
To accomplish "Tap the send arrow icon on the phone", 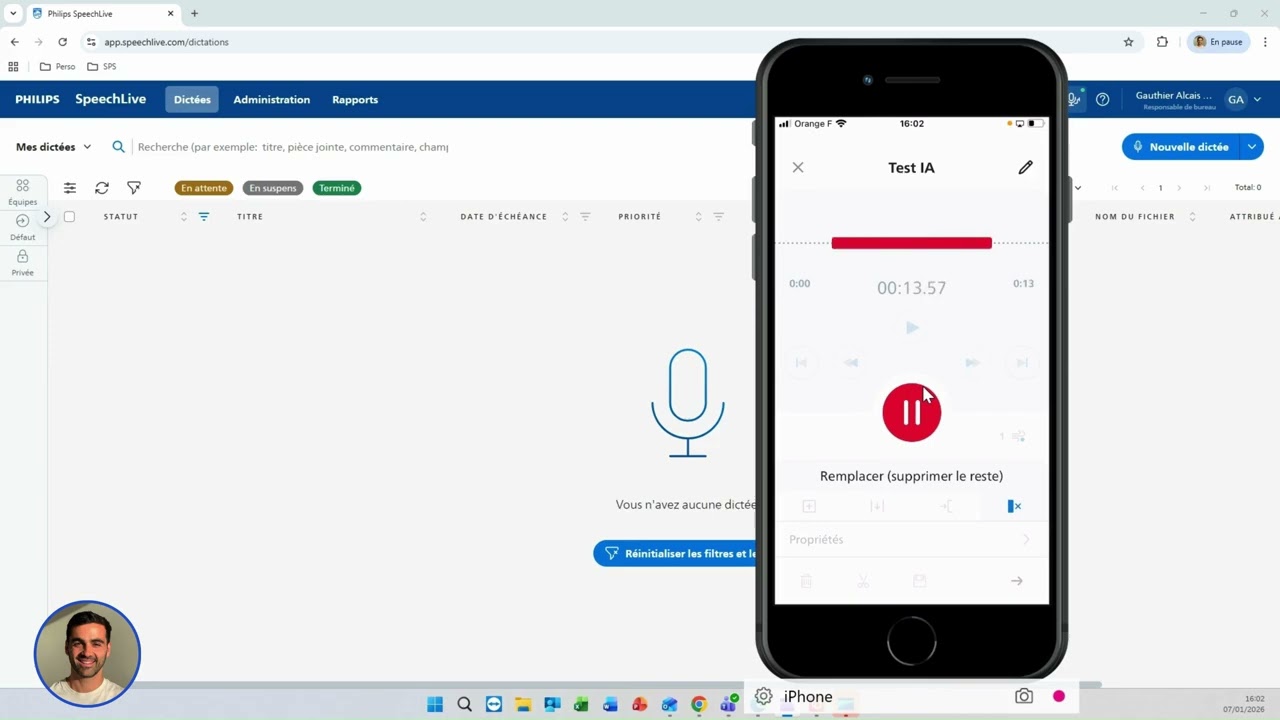I will tap(1016, 581).
